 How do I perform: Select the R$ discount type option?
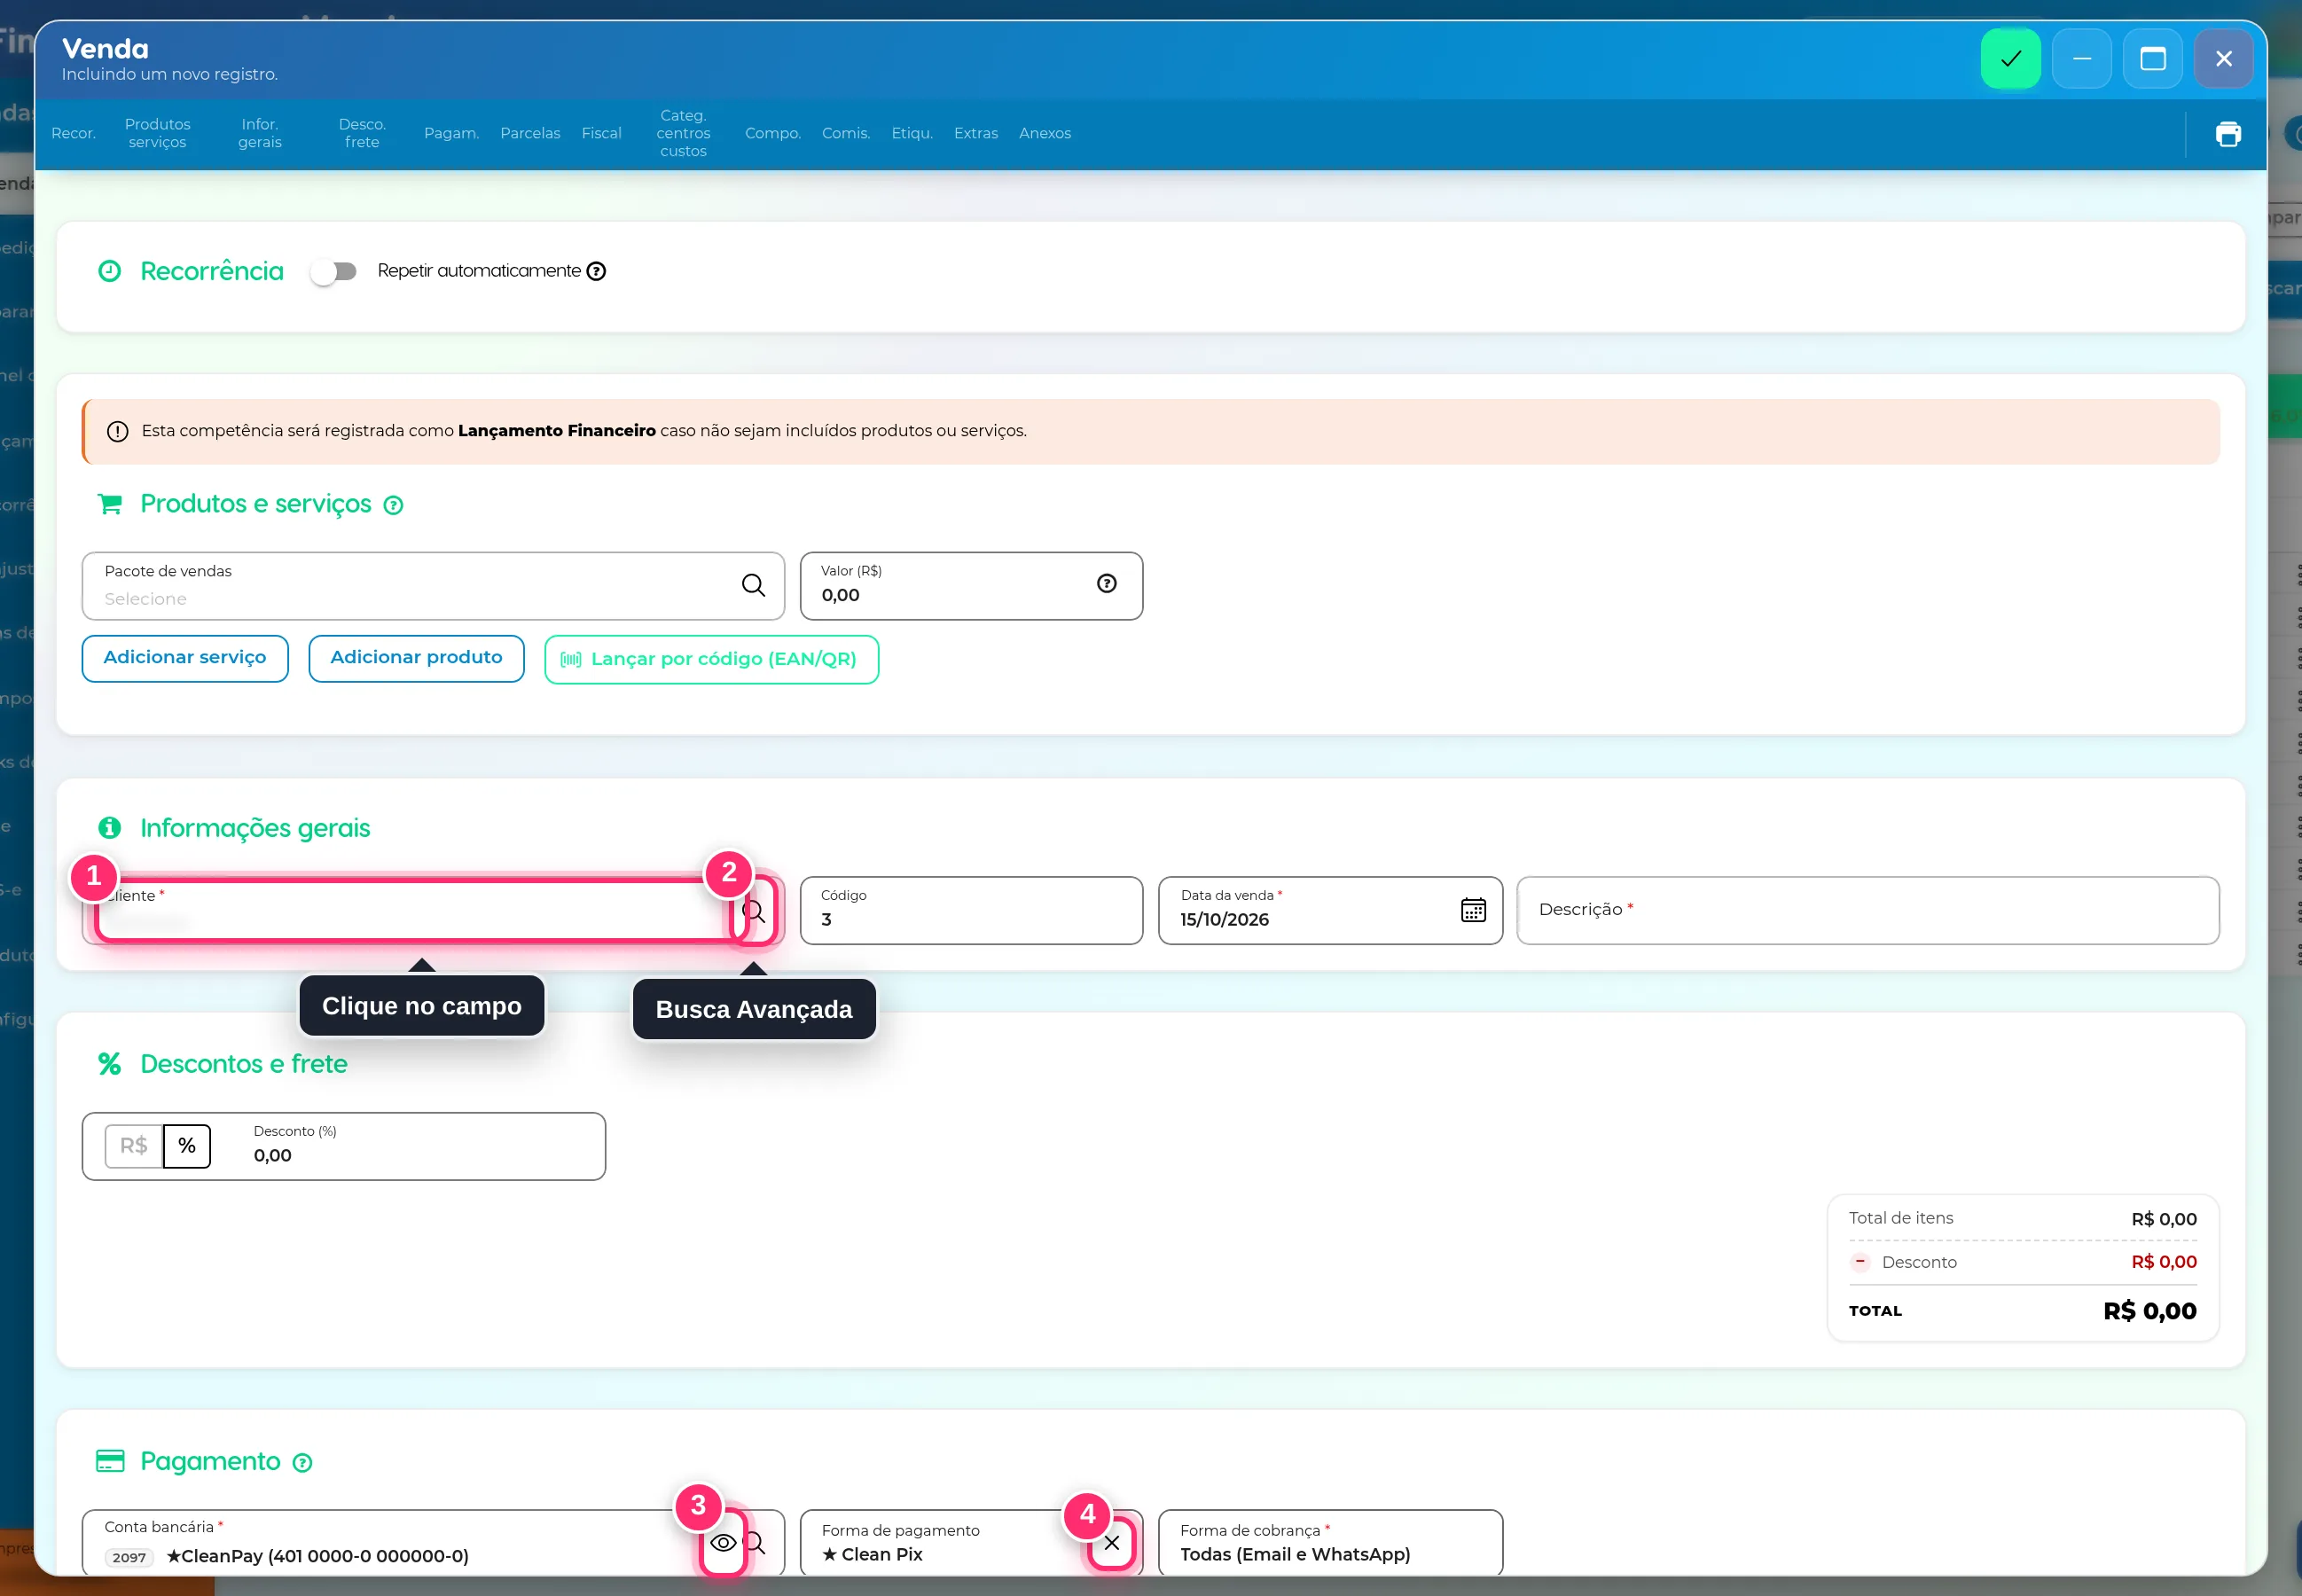click(x=134, y=1146)
